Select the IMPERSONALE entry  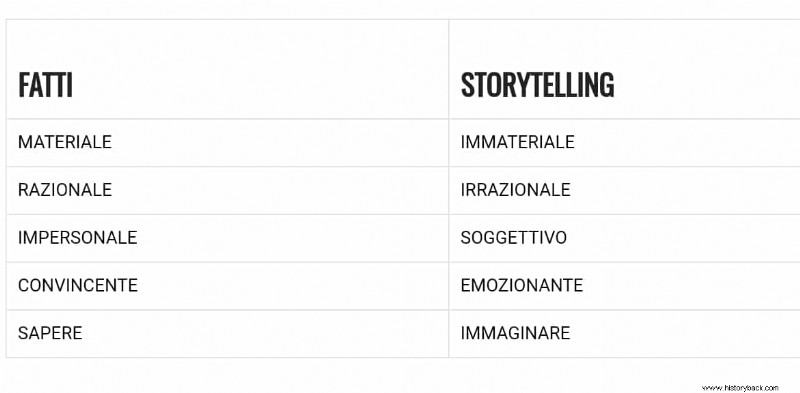[227, 238]
